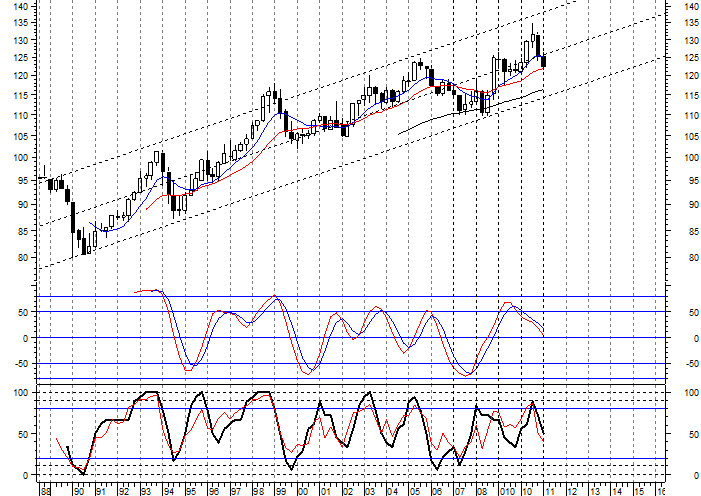Click the 115 value on the right price axis
This screenshot has height=496, width=701.
coord(693,96)
